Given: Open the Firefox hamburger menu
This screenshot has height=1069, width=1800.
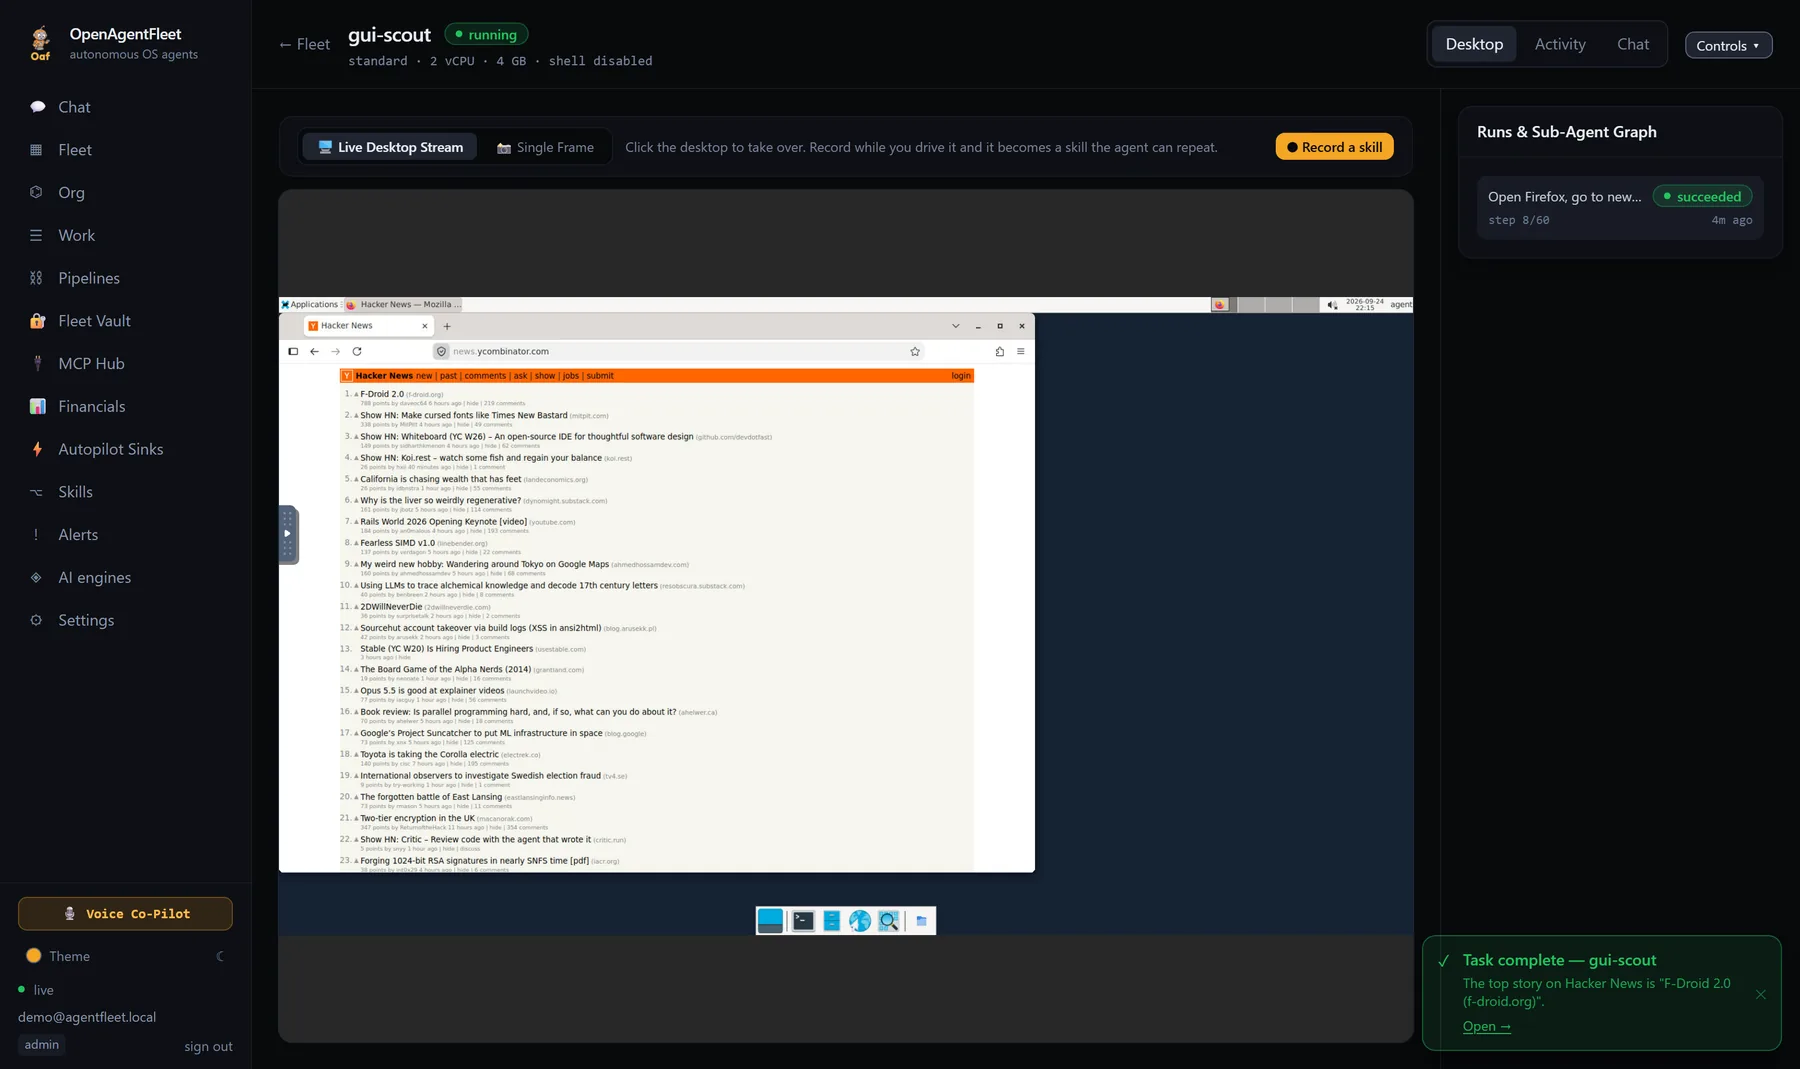Looking at the screenshot, I should 1021,351.
